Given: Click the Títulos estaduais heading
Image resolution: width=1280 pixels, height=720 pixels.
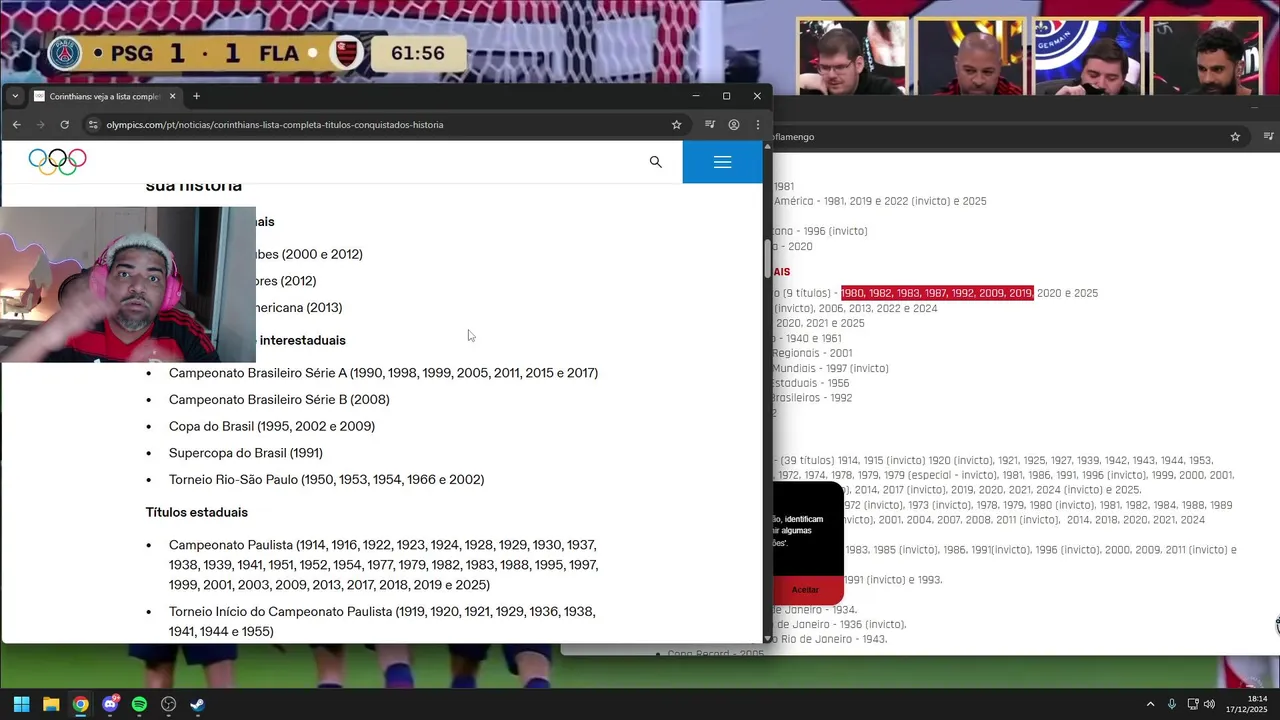Looking at the screenshot, I should click(197, 512).
